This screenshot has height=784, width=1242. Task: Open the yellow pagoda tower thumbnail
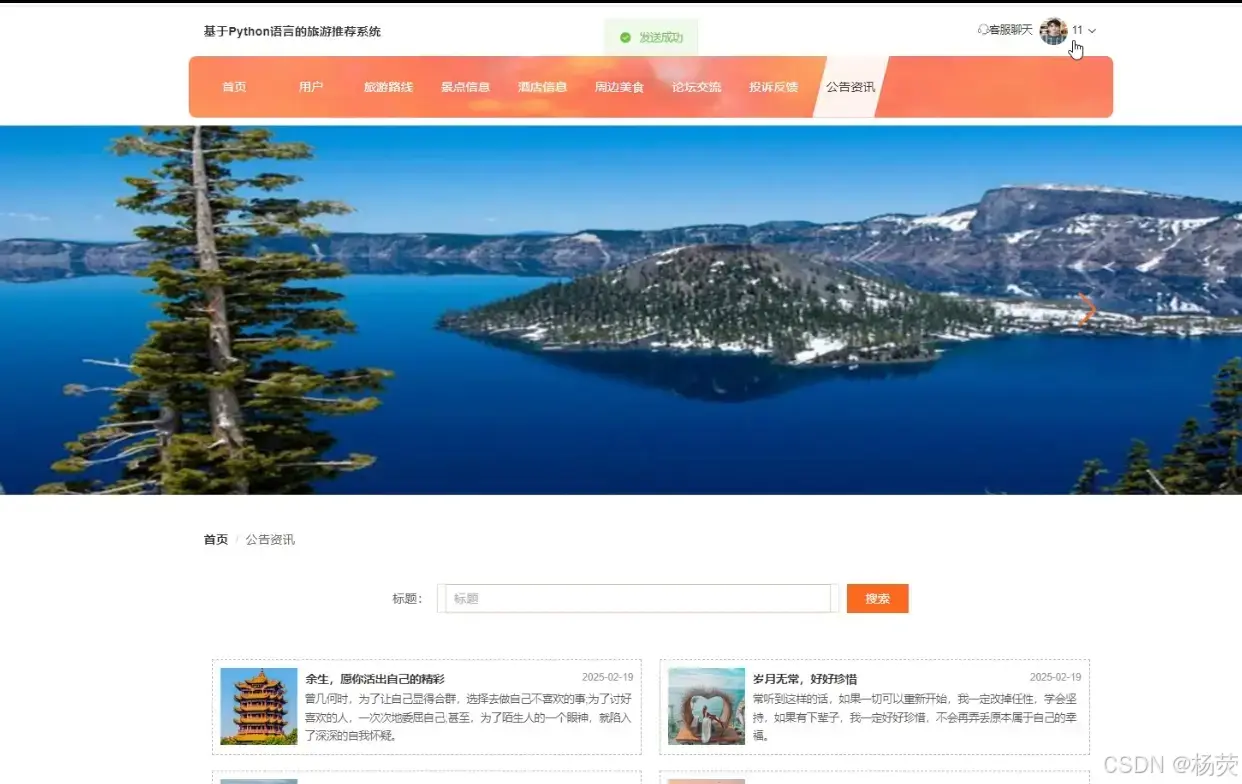(x=258, y=706)
